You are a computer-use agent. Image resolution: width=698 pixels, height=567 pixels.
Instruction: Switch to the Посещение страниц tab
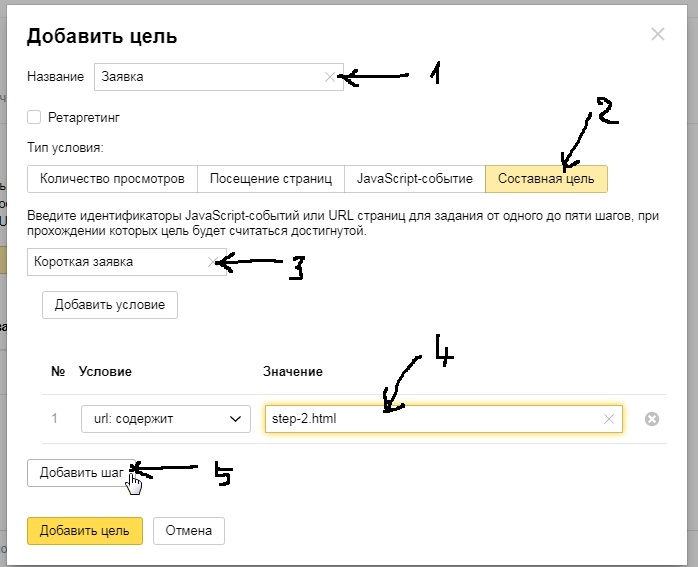coord(270,179)
